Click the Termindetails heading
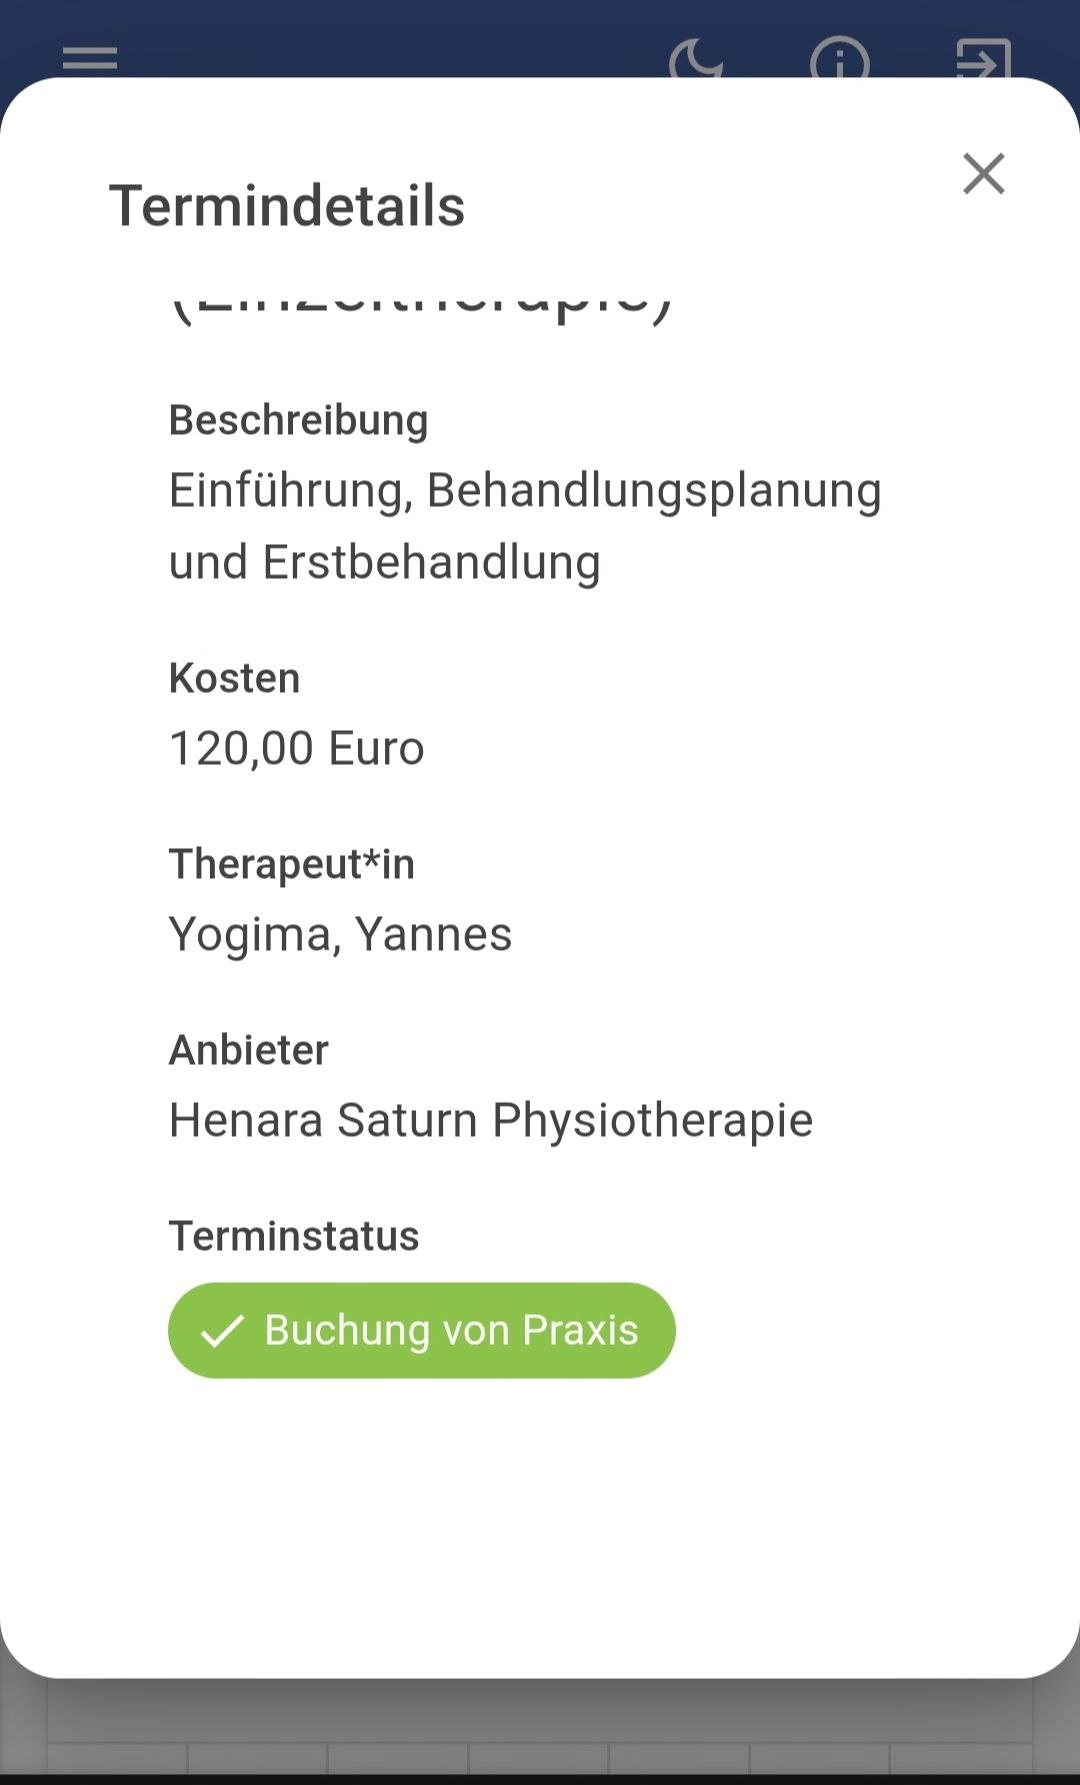The height and width of the screenshot is (1785, 1080). pos(287,206)
